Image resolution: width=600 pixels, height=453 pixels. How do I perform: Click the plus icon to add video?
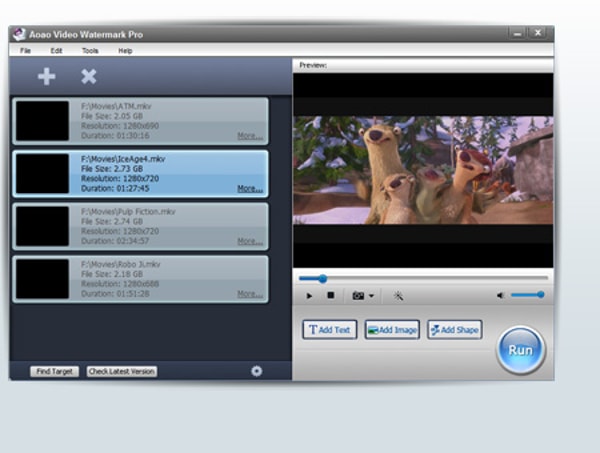[x=47, y=77]
